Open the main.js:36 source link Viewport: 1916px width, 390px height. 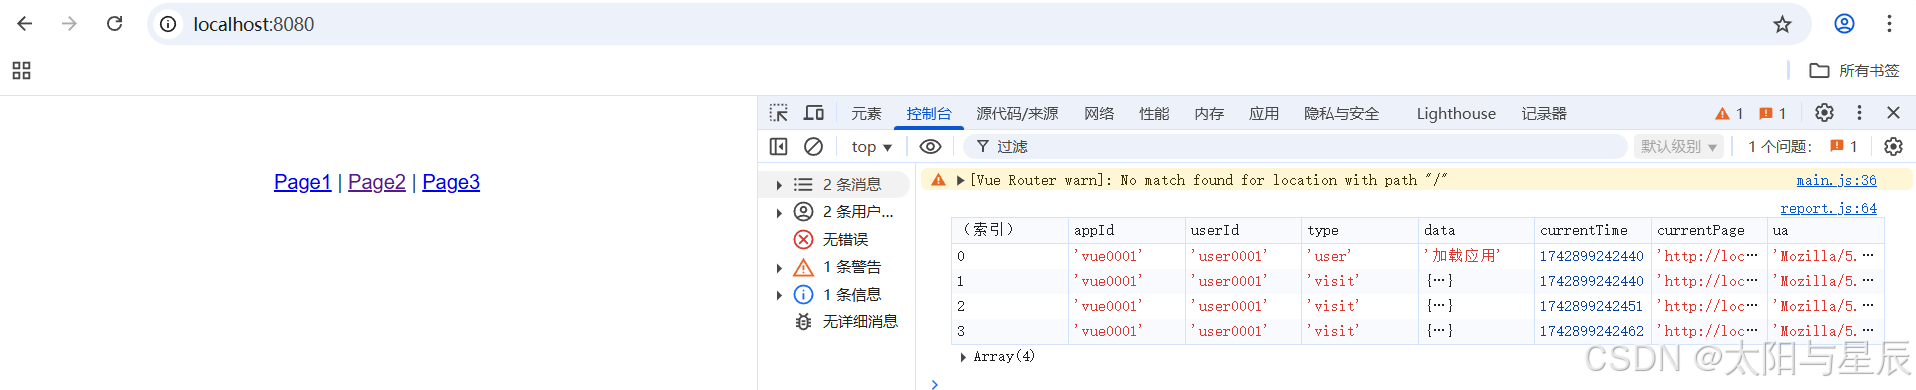point(1836,180)
